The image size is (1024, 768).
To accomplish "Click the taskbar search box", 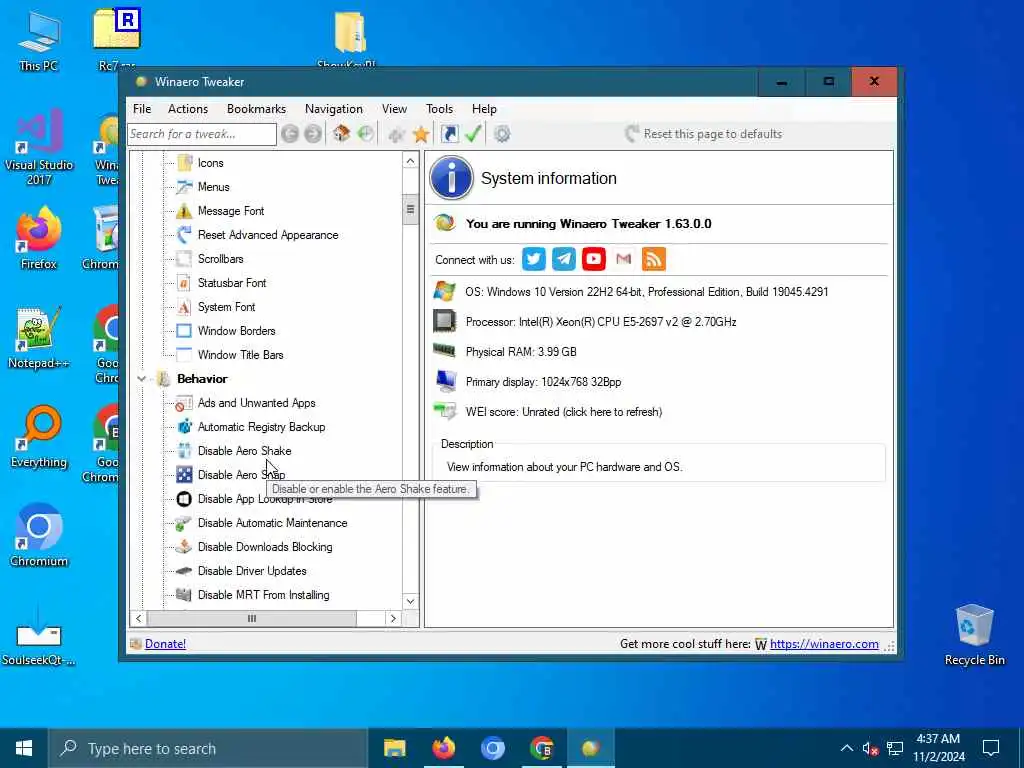I will 208,748.
